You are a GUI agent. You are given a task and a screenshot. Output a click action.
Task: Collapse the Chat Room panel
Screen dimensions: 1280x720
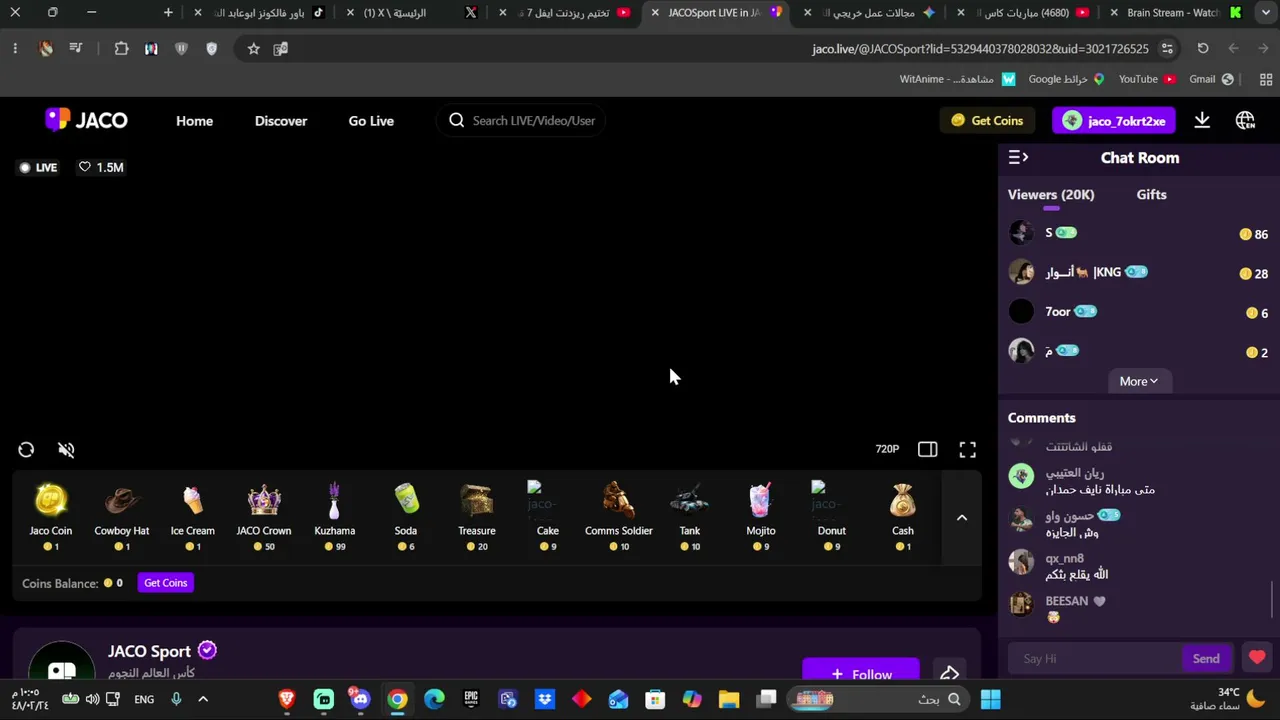[1018, 158]
